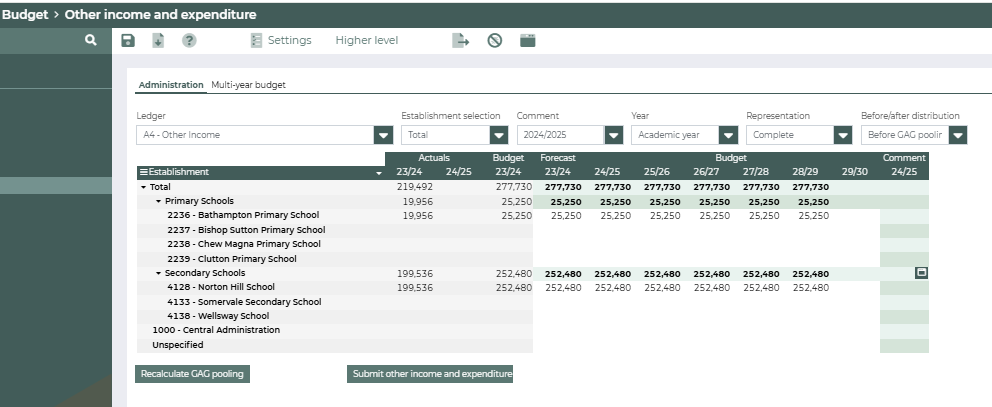The image size is (992, 407).
Task: Open comment icon on Secondary Schools row
Action: 922,273
